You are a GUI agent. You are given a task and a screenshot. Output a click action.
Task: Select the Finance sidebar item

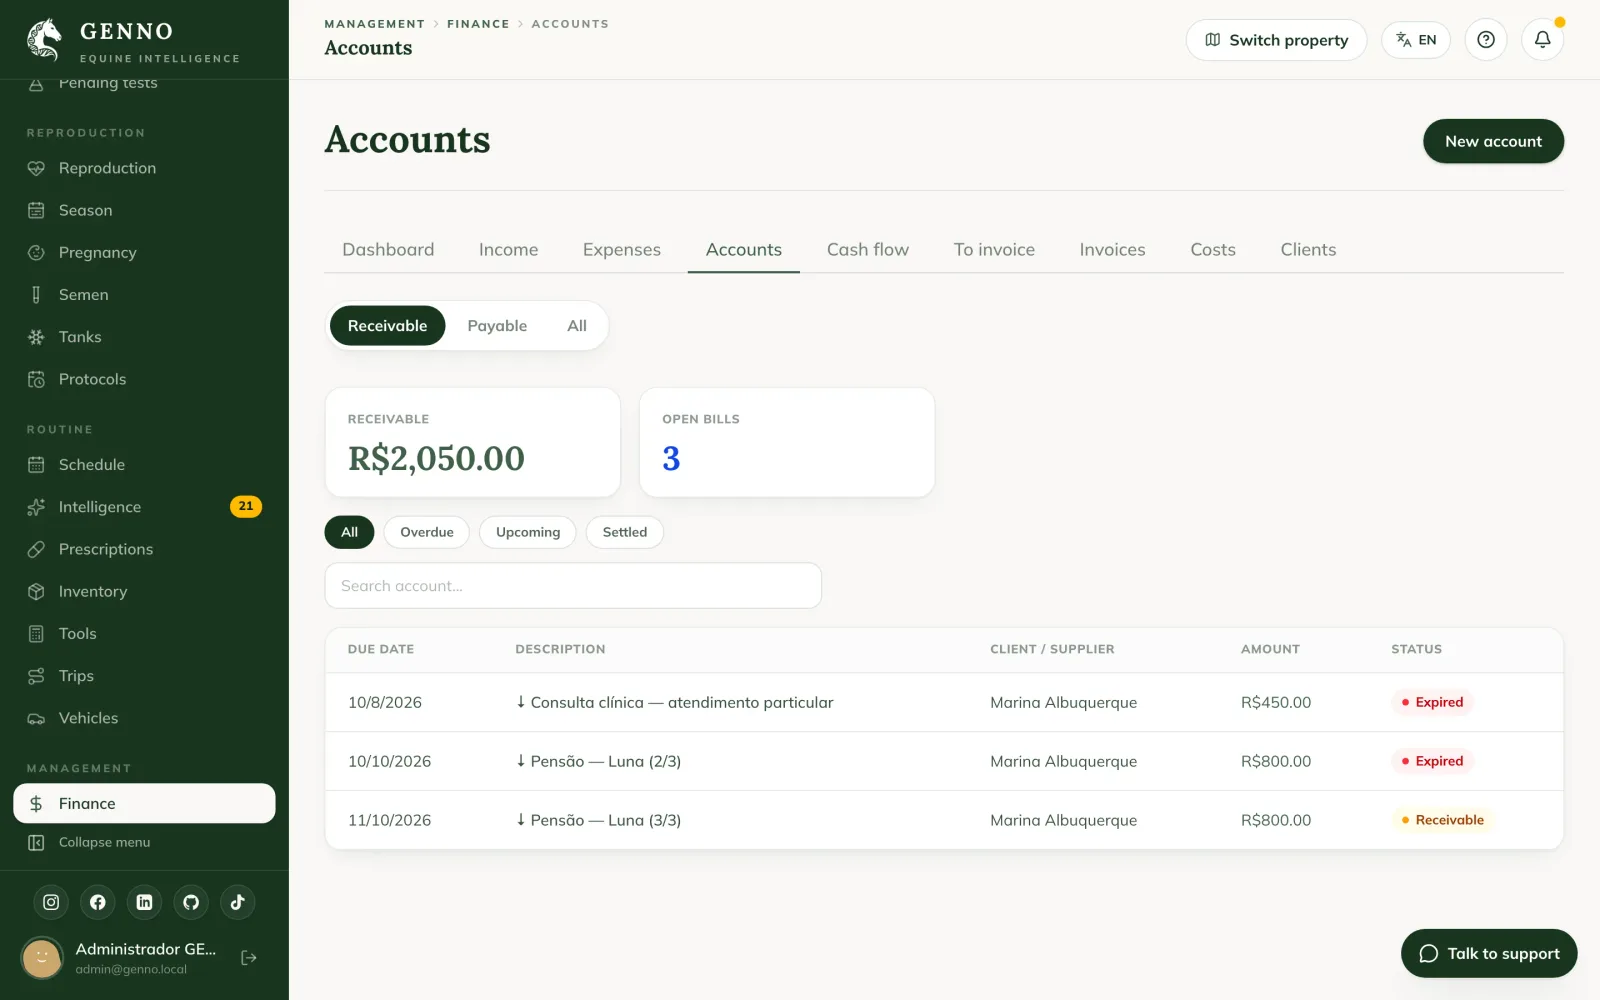[144, 804]
